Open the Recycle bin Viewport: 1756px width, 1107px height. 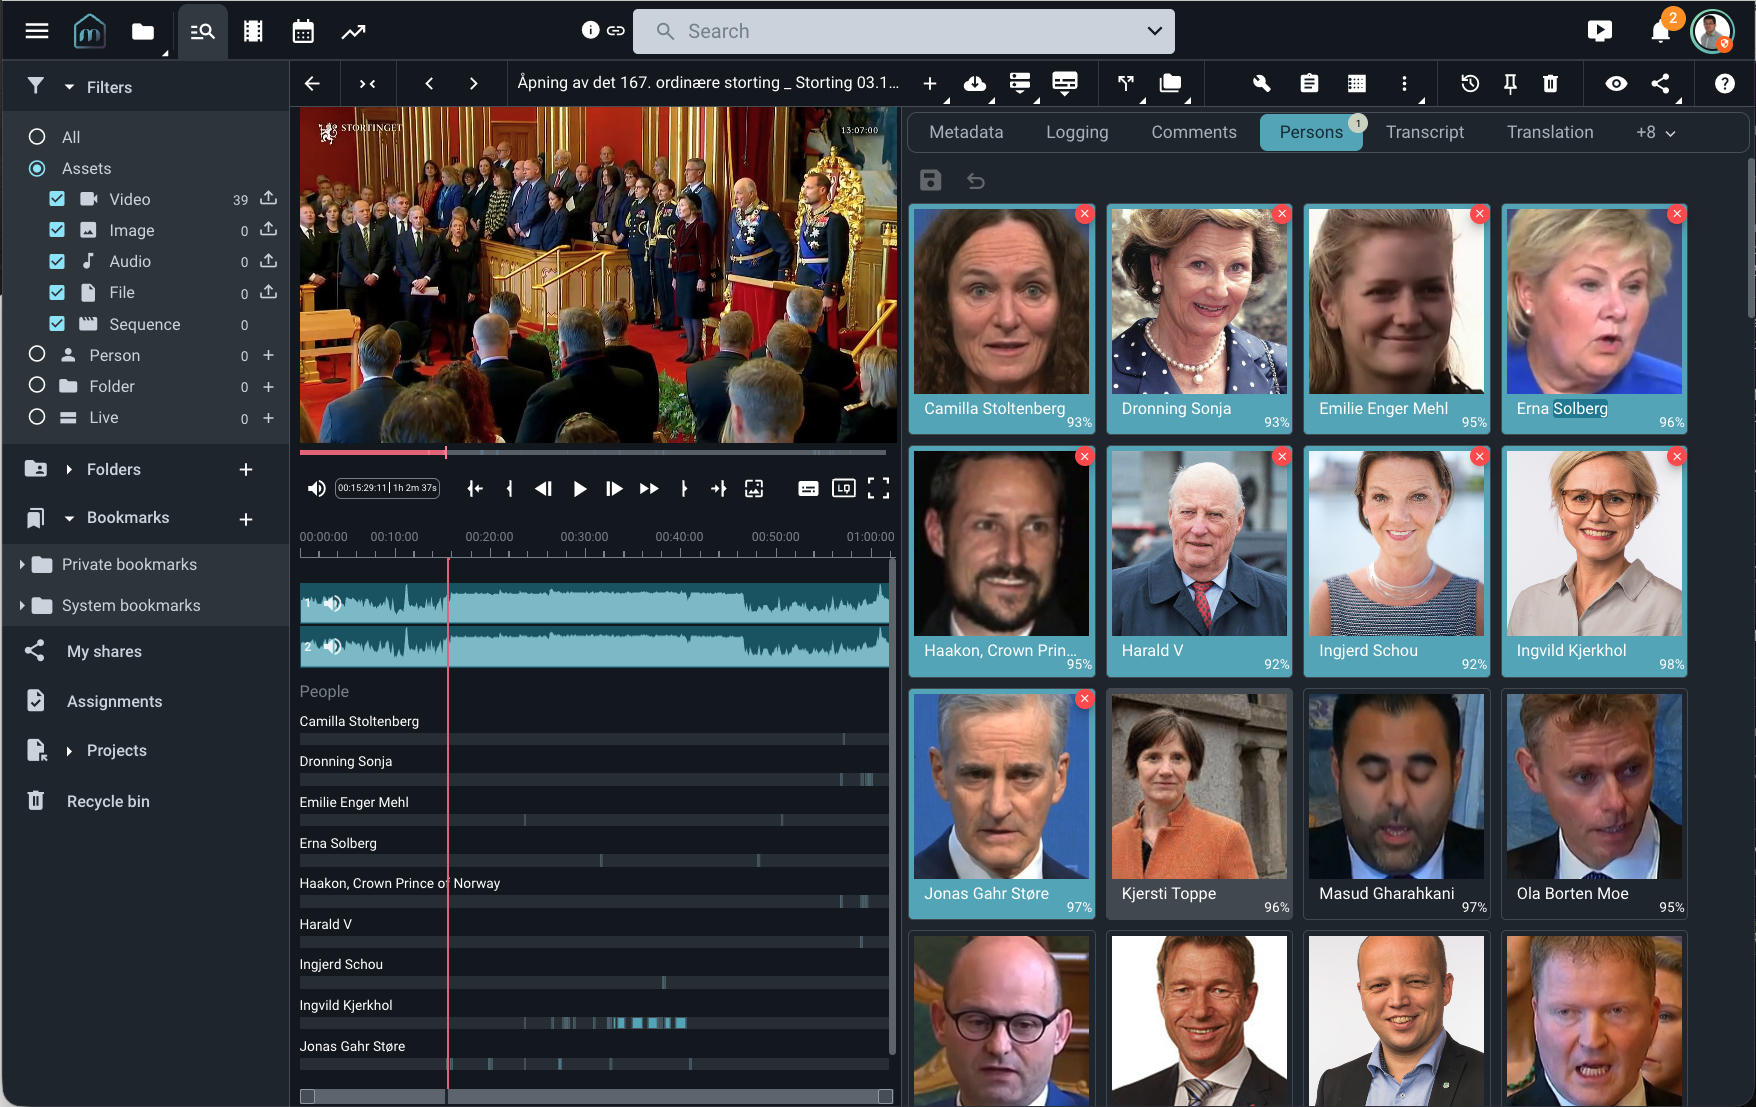coord(108,801)
